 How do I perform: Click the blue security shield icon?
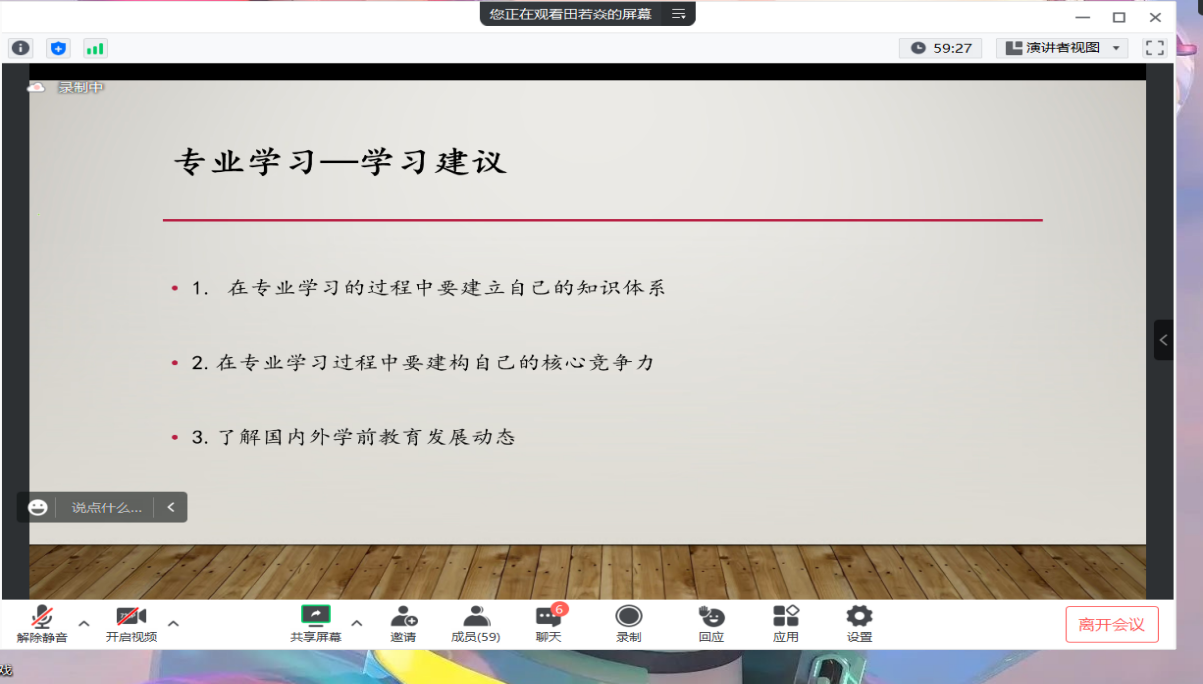point(59,48)
